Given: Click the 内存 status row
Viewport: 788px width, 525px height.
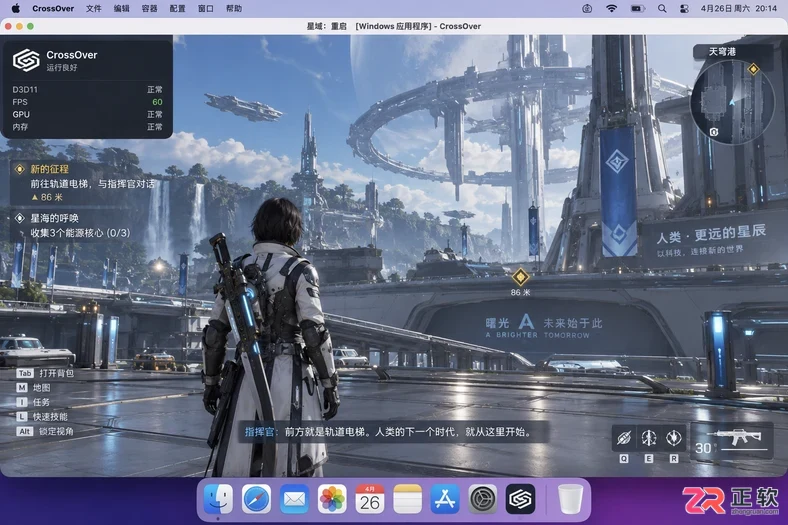Looking at the screenshot, I should (x=87, y=127).
